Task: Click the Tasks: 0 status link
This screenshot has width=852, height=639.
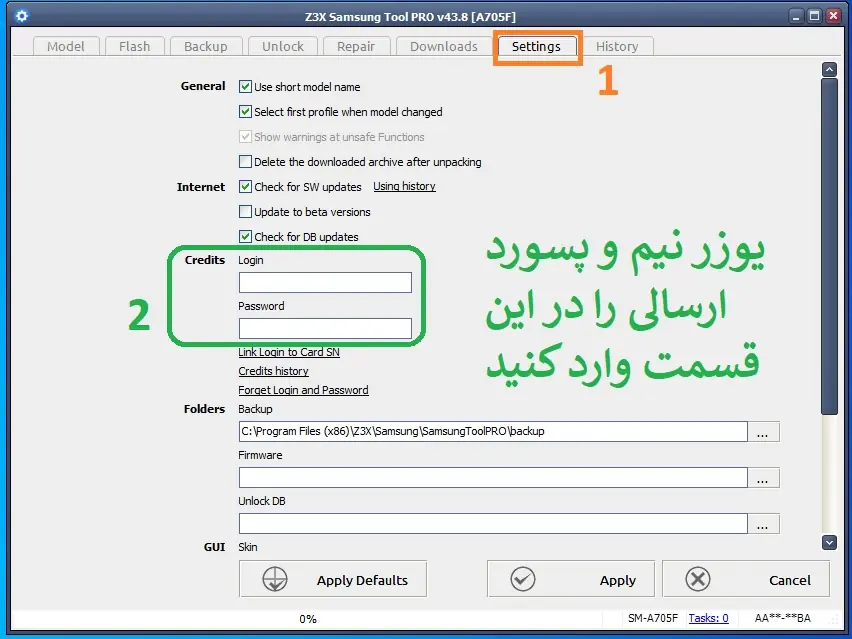Action: pyautogui.click(x=708, y=618)
